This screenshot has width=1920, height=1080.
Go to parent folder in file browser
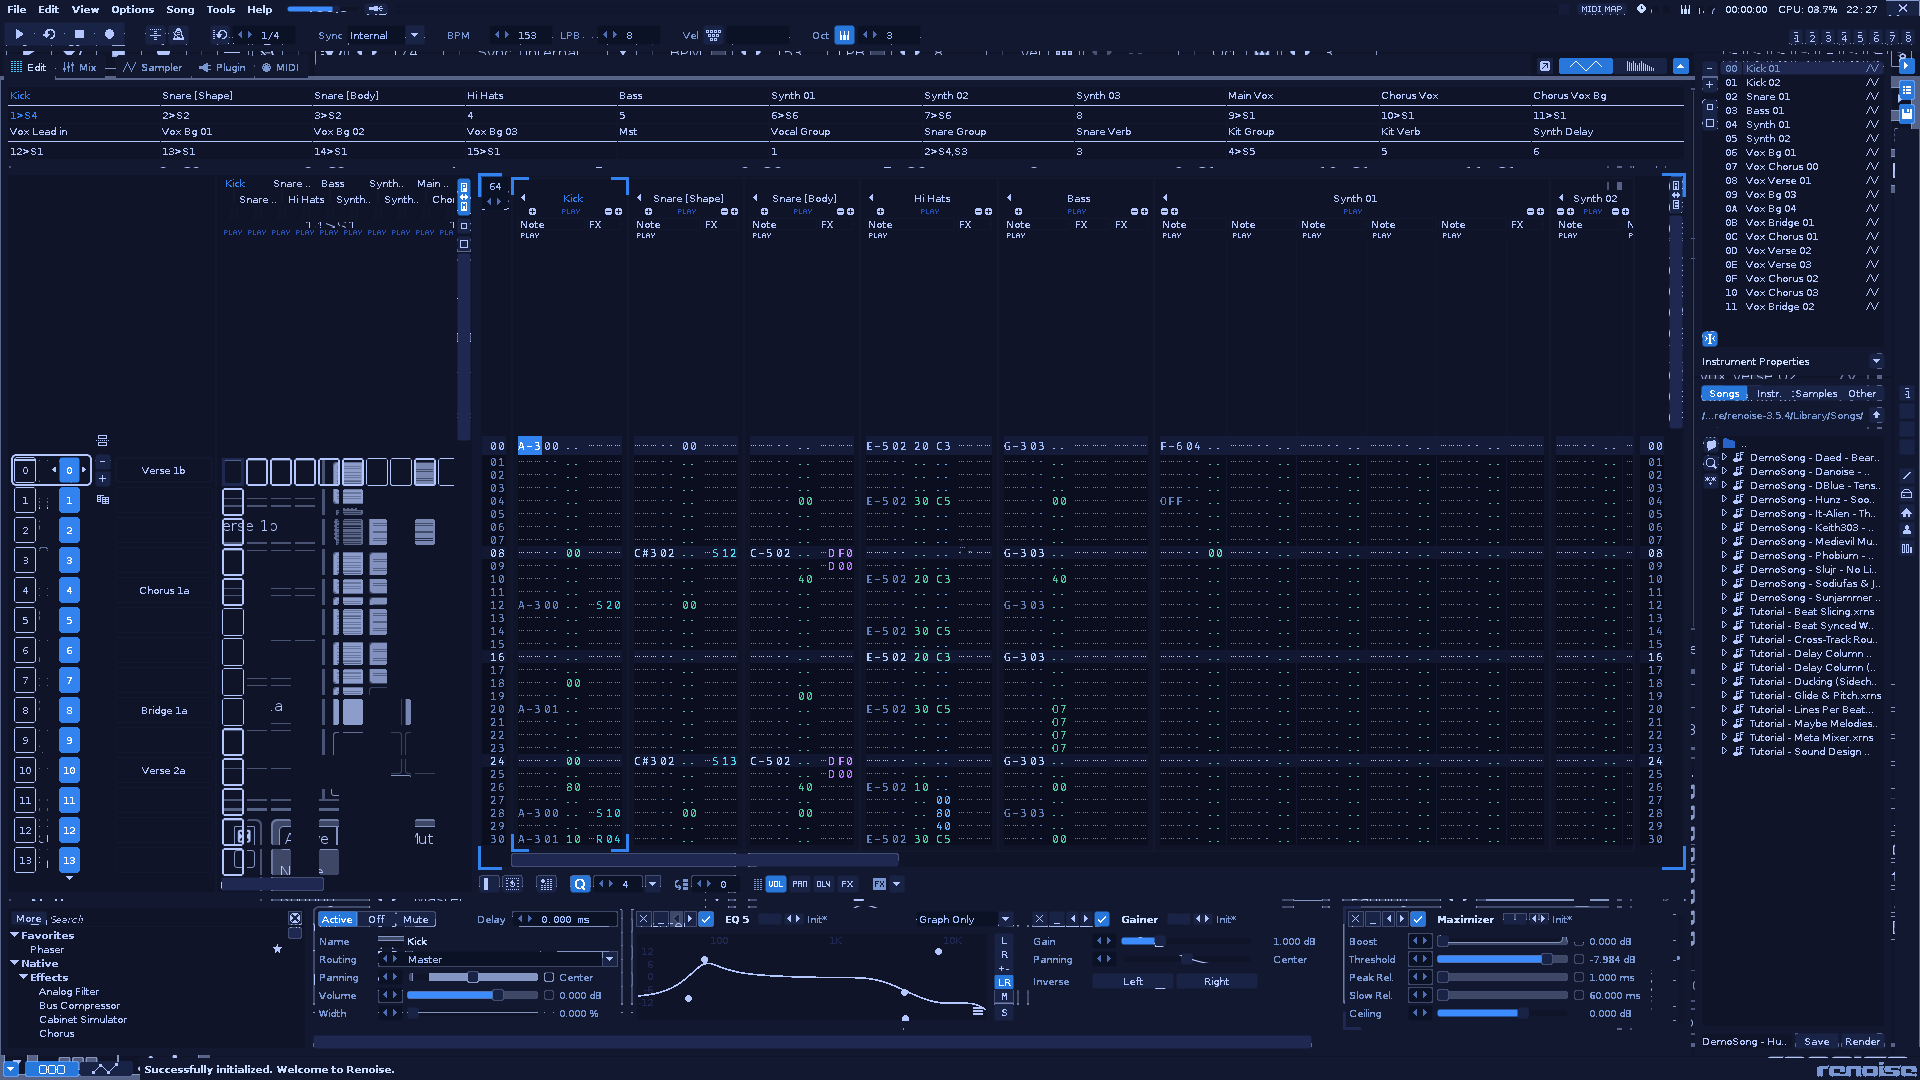1877,415
